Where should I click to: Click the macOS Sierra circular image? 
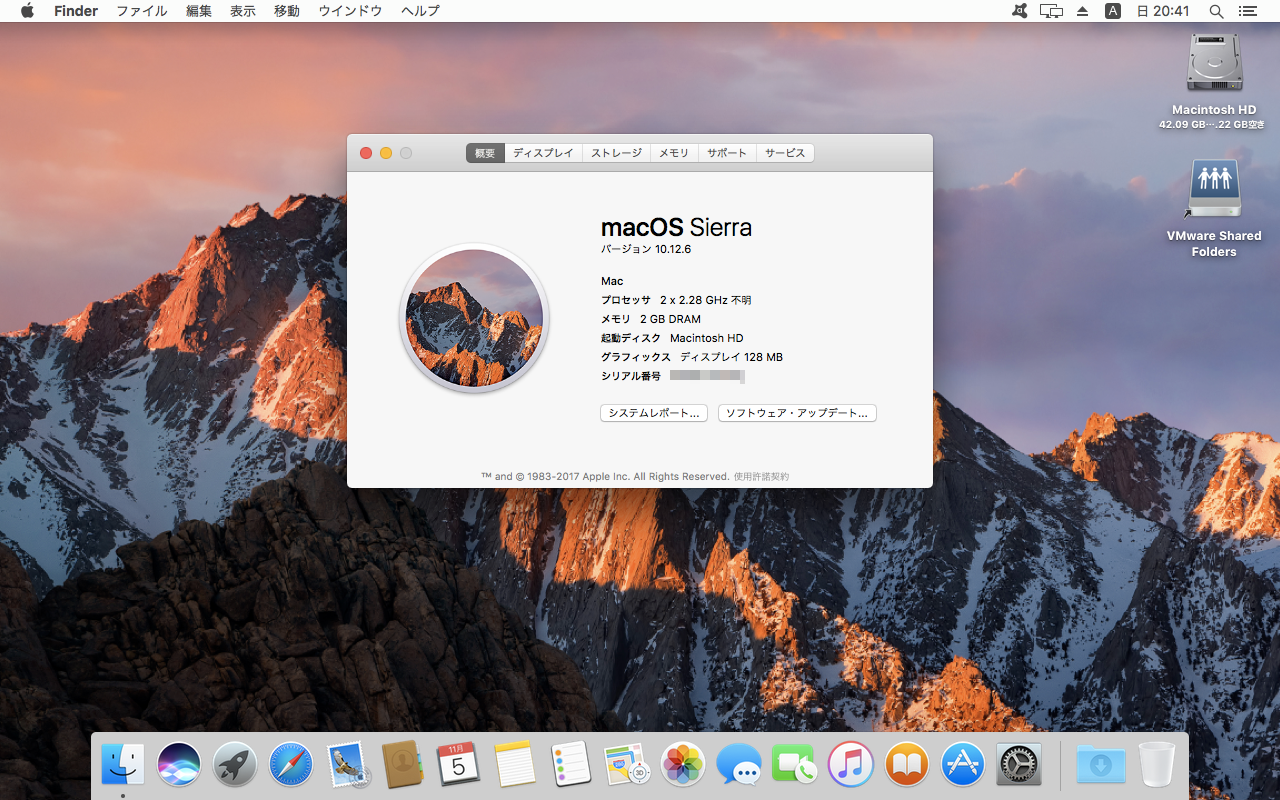(474, 318)
